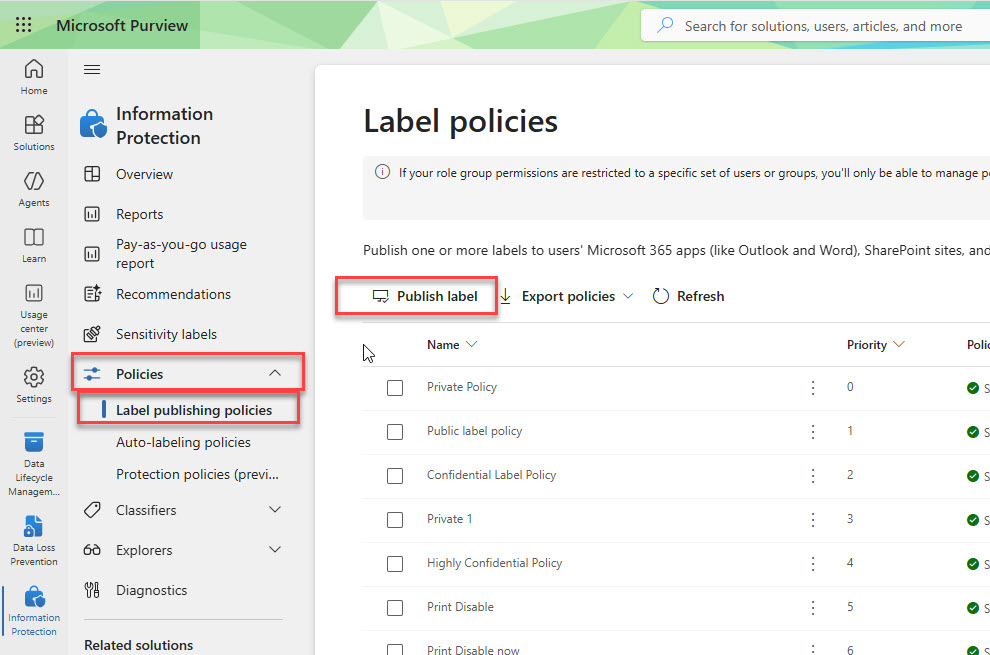Open Data Loss Prevention solution

click(x=33, y=541)
